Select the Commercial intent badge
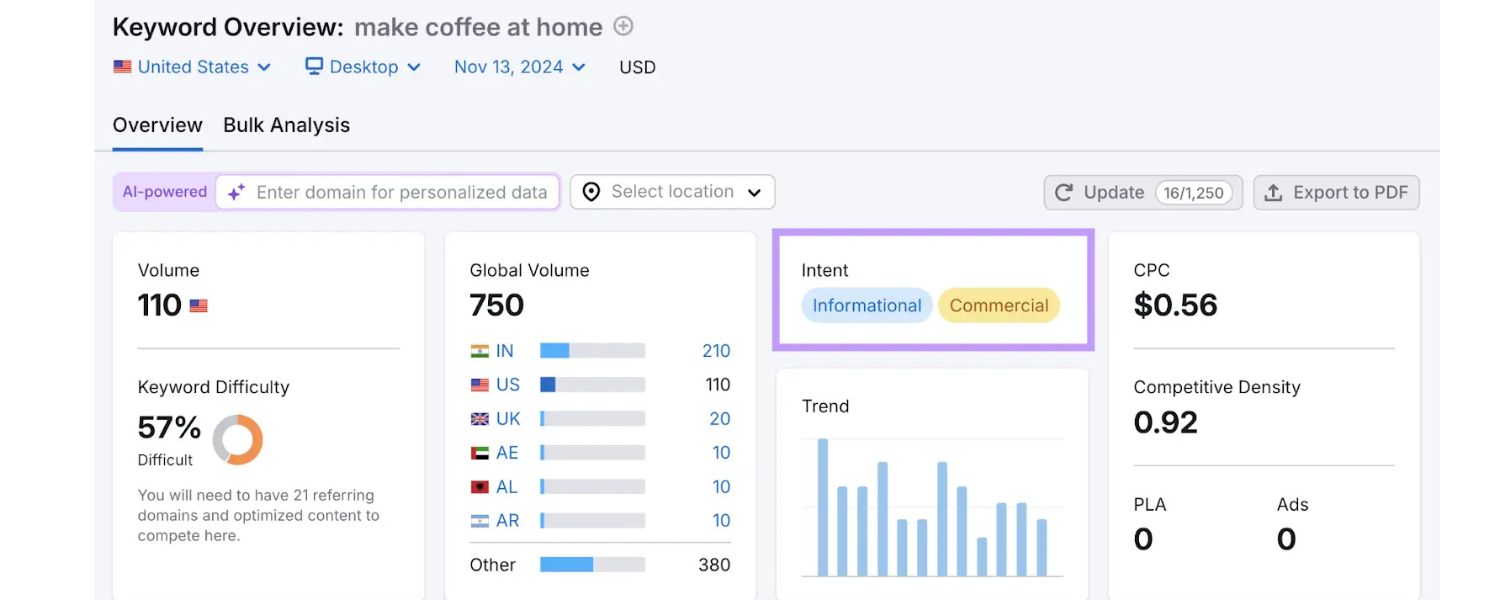This screenshot has height=600, width=1500. pos(998,305)
